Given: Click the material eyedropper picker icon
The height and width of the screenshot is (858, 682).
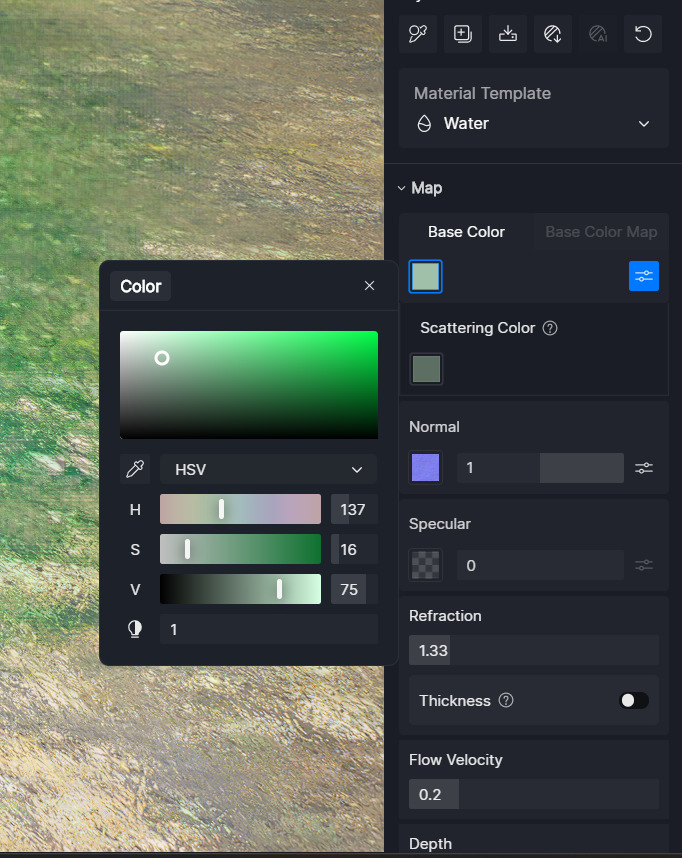Looking at the screenshot, I should [417, 34].
